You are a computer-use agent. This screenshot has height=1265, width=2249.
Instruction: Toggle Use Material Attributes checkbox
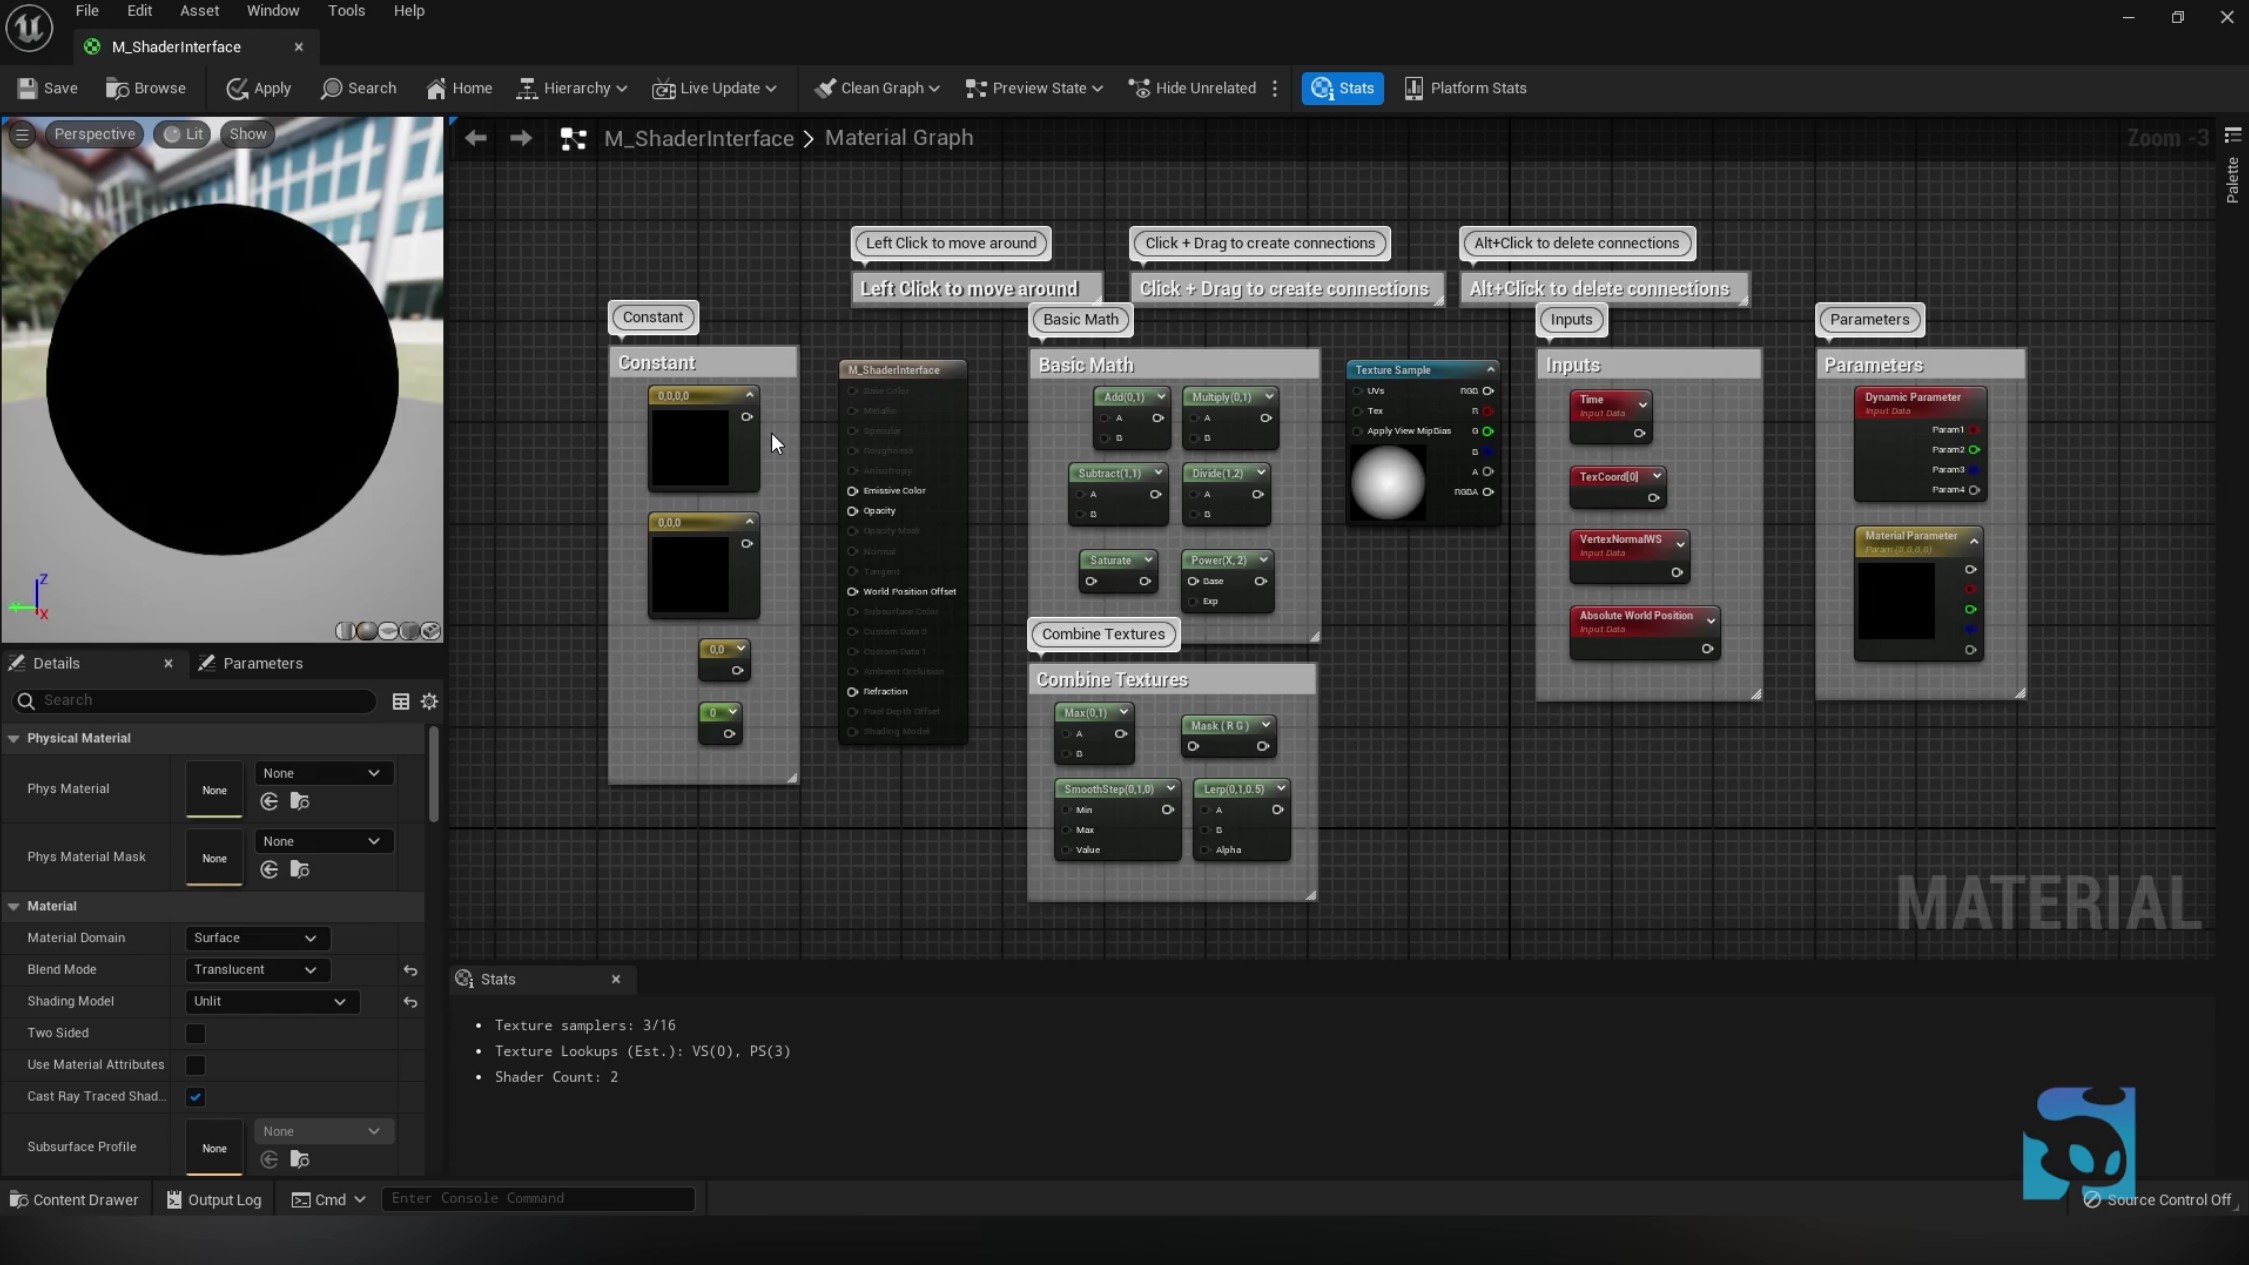point(195,1065)
